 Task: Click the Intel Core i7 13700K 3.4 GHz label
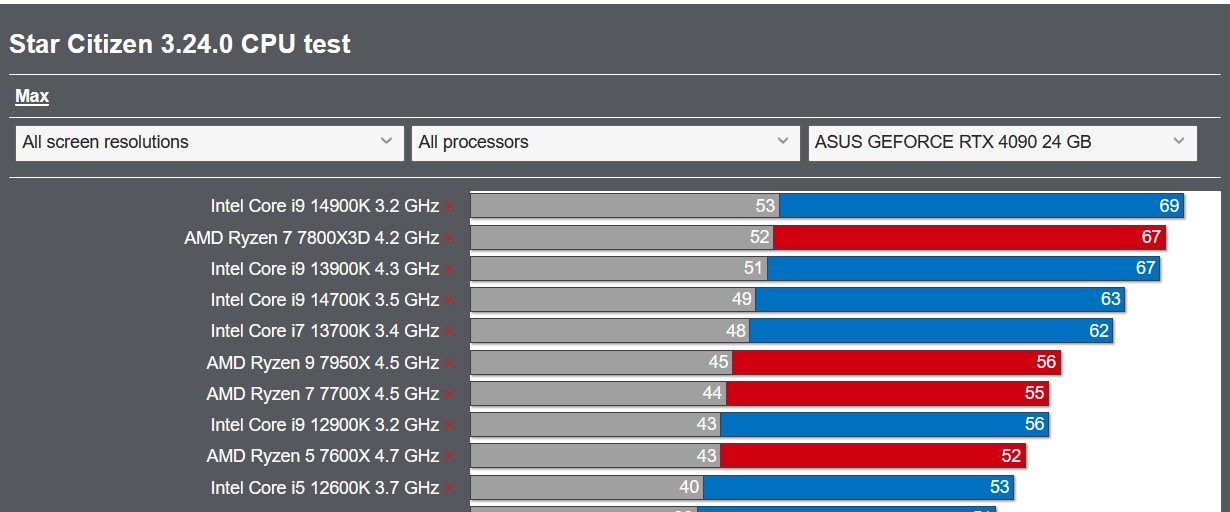(x=325, y=331)
